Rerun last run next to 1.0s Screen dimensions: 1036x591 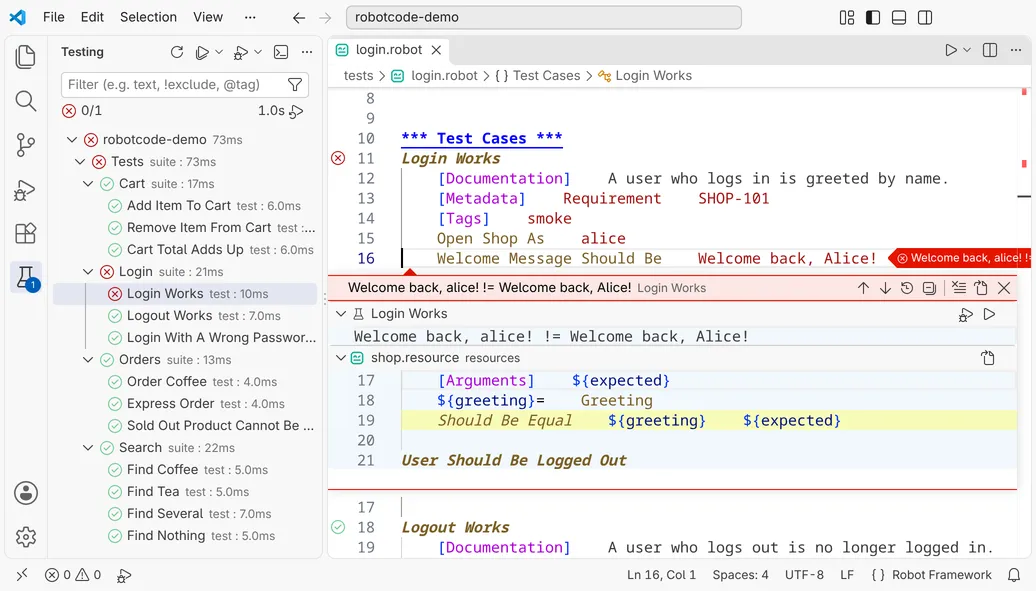pos(297,111)
